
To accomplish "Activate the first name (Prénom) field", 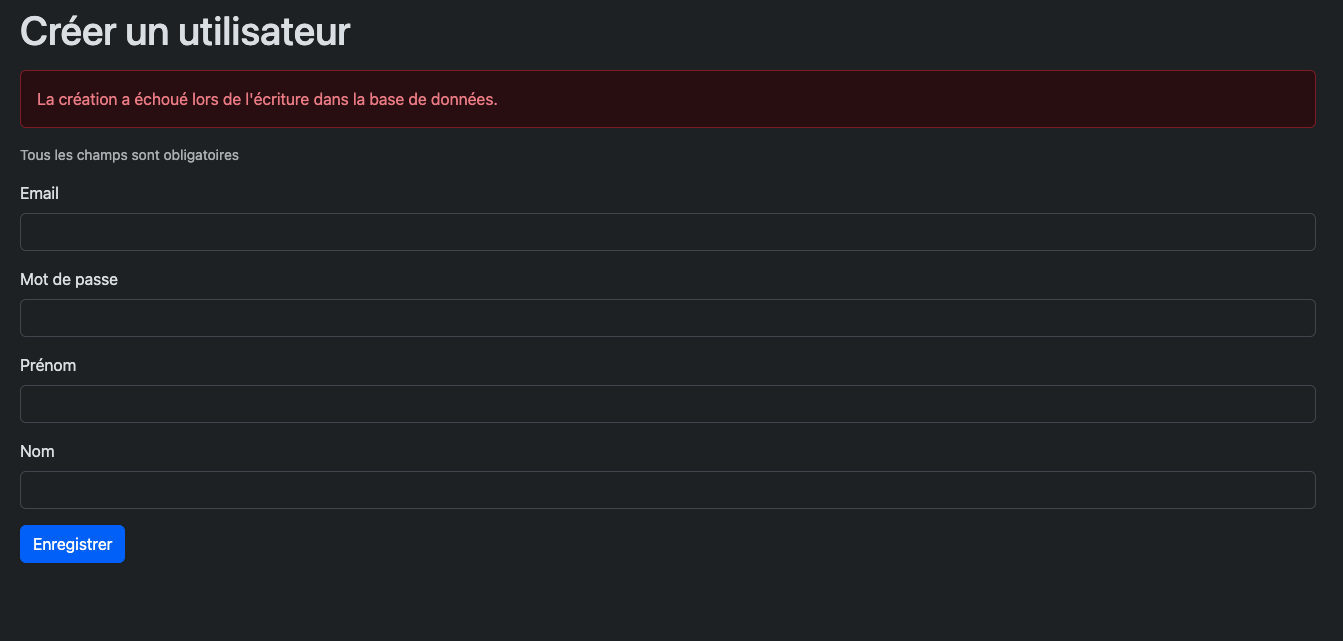I will (x=667, y=404).
